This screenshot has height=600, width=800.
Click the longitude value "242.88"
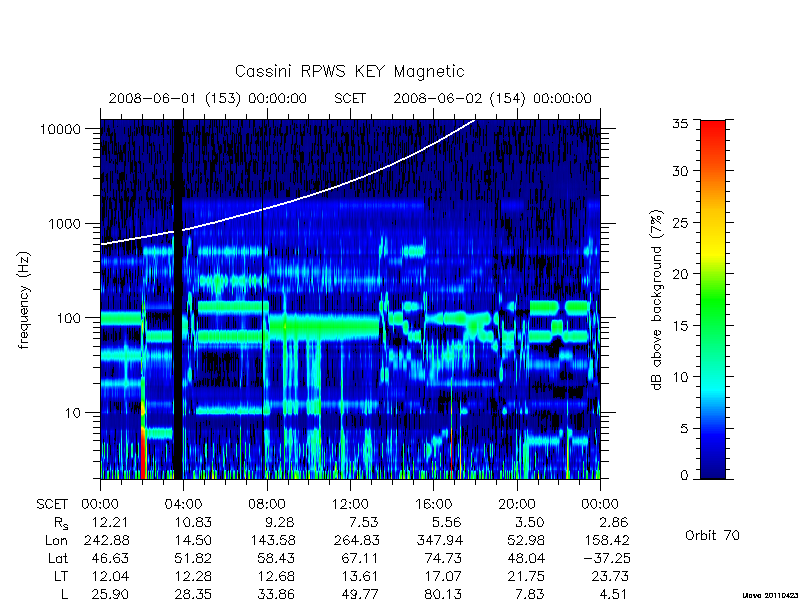[x=106, y=540]
